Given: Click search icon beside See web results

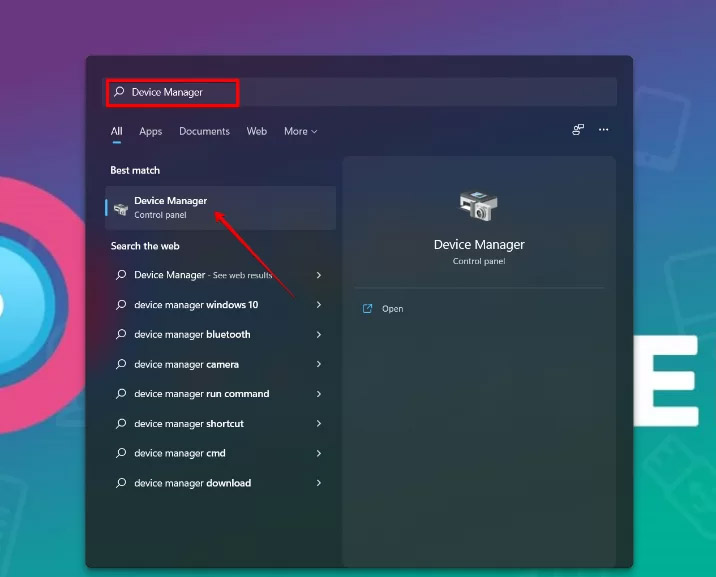Looking at the screenshot, I should click(x=121, y=275).
